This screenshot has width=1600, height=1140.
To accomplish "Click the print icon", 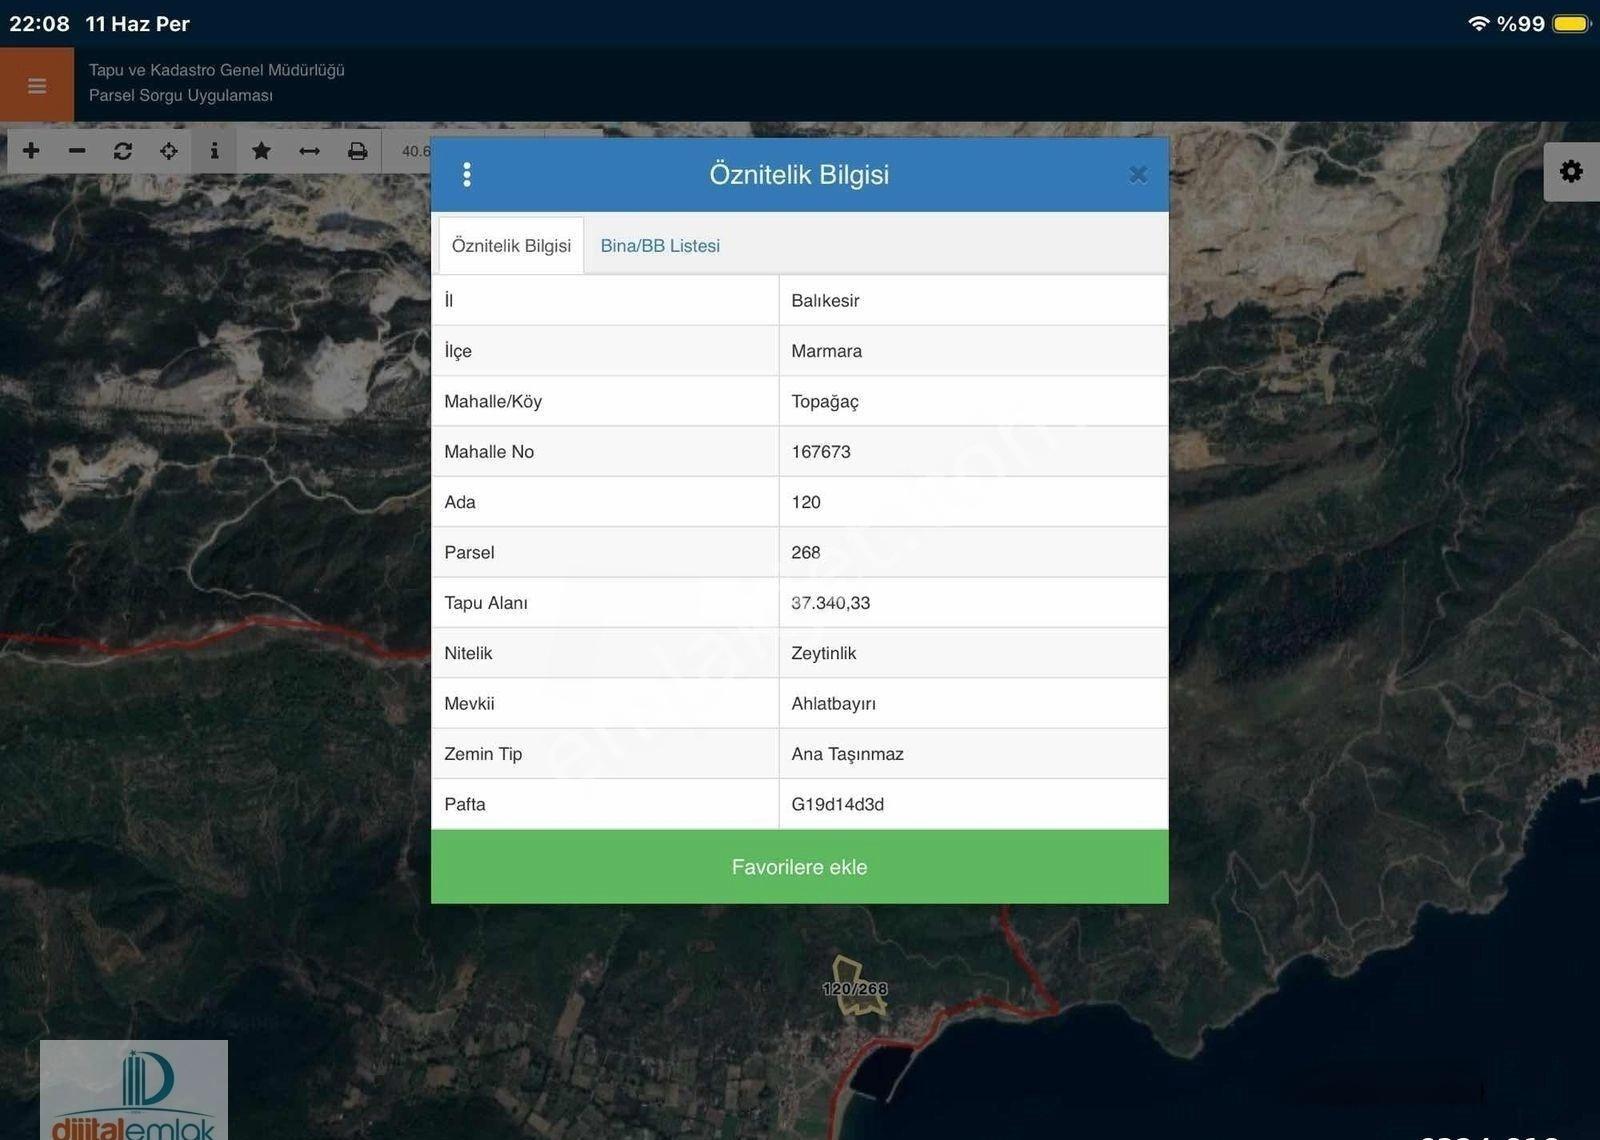I will [x=357, y=151].
